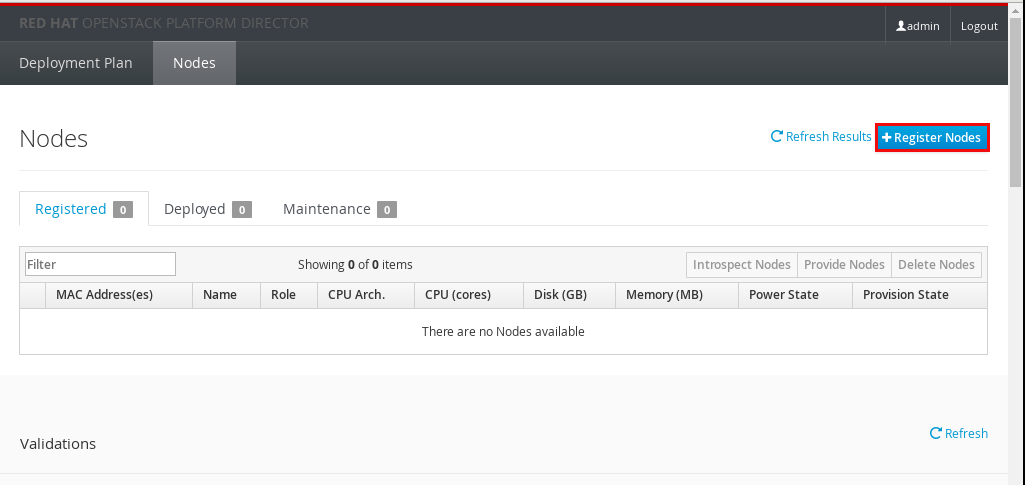The image size is (1025, 485).
Task: Click the Maintenance tab count badge
Action: 387,210
